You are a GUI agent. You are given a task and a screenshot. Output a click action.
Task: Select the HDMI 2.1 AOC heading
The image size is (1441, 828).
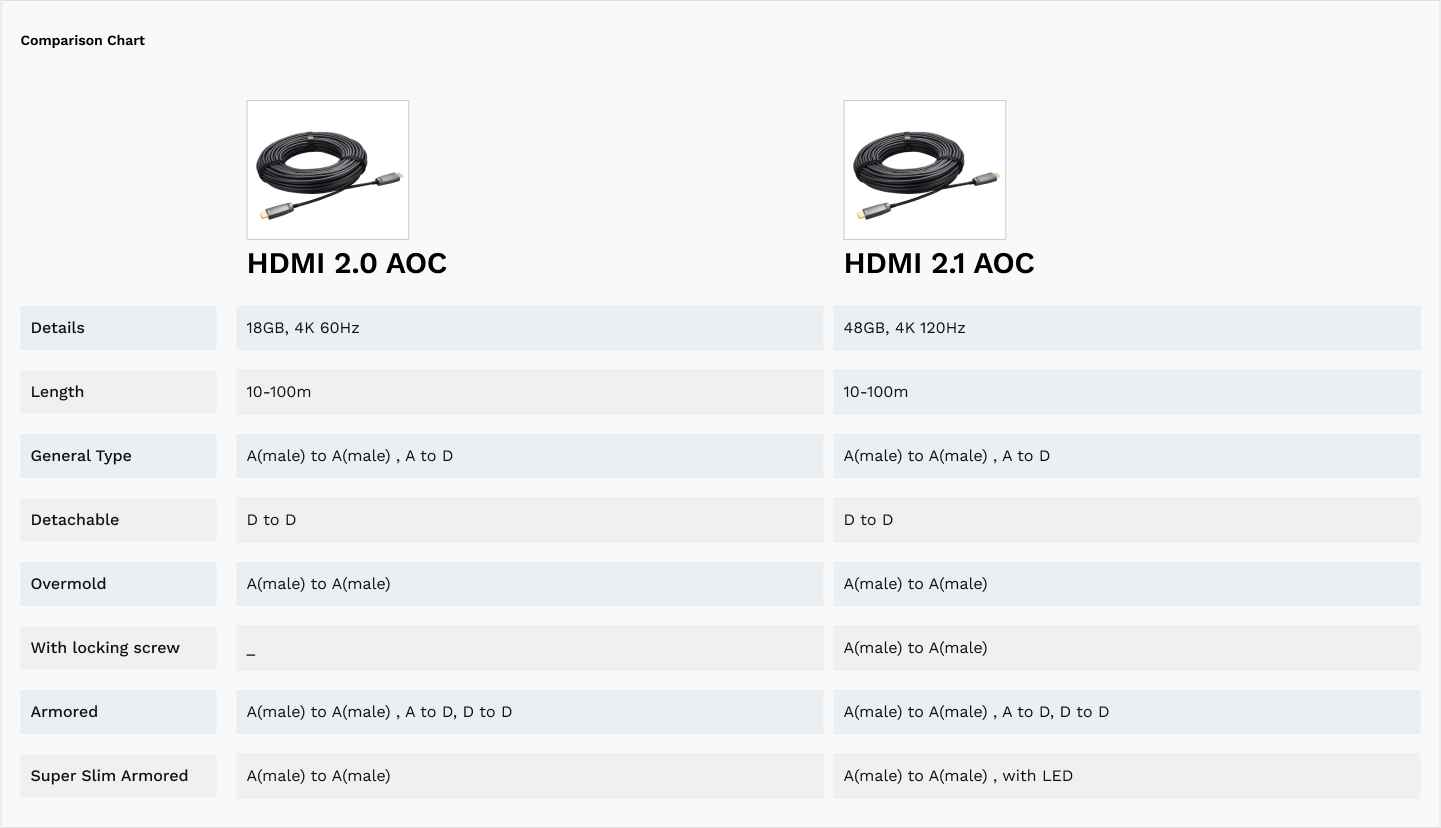click(939, 263)
